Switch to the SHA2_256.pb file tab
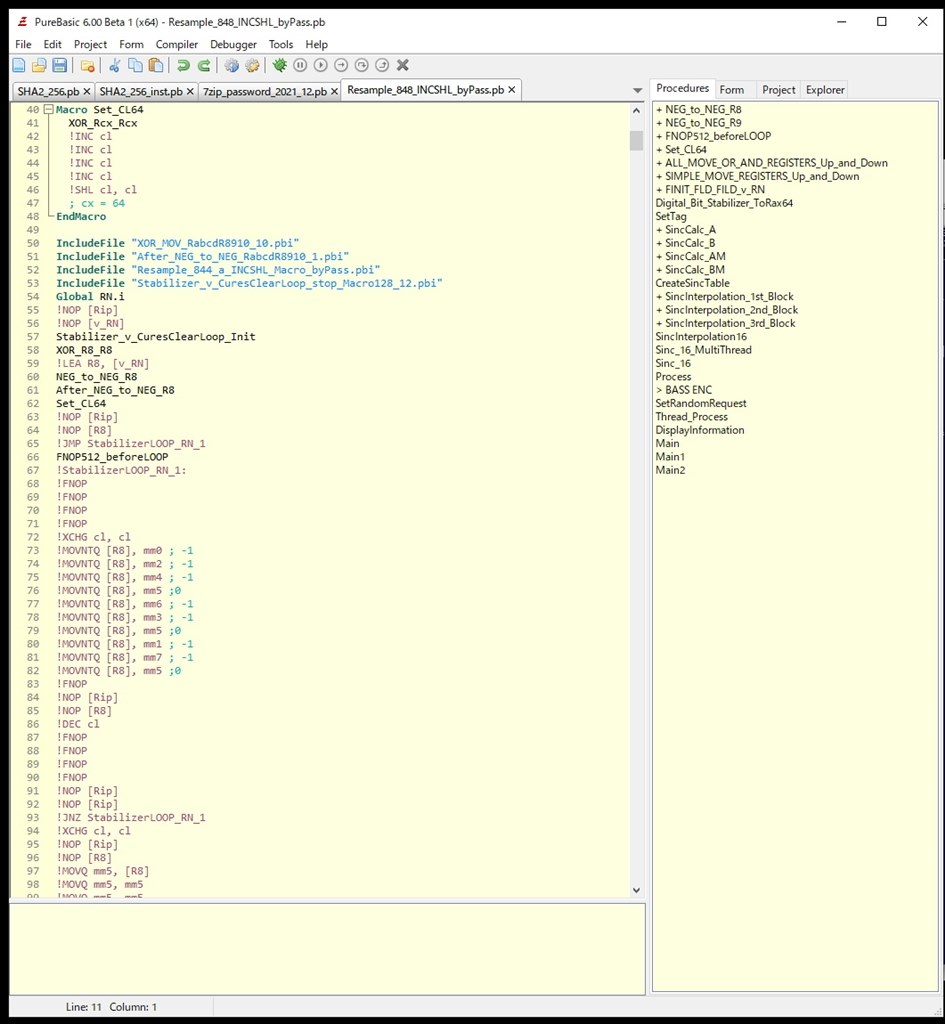The image size is (945, 1024). pos(48,91)
